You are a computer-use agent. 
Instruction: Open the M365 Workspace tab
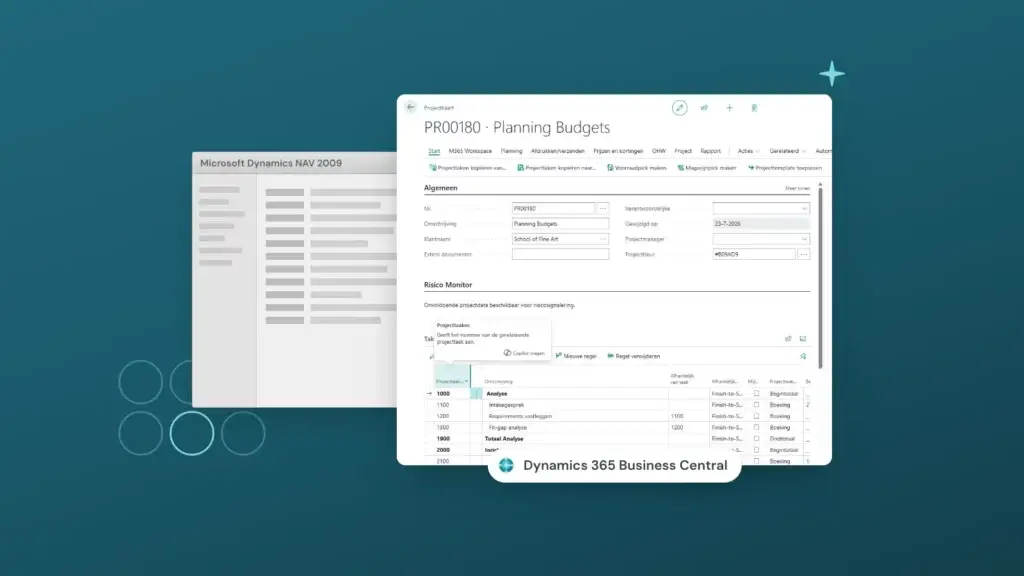coord(470,151)
